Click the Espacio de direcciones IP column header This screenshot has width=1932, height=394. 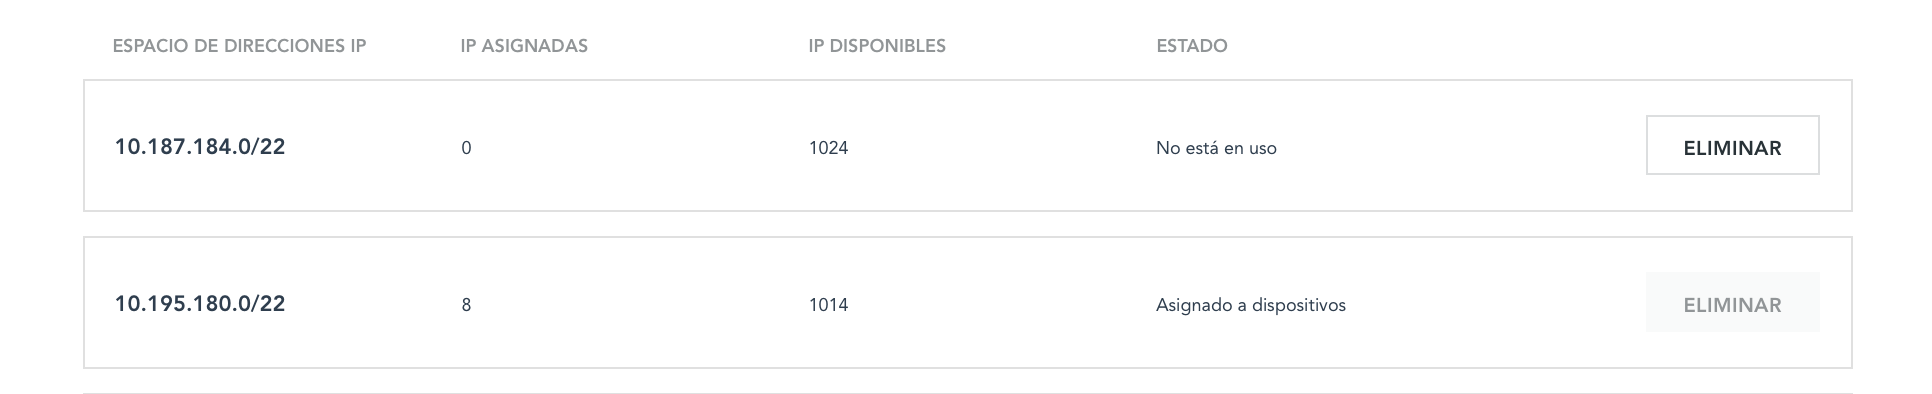[x=239, y=46]
